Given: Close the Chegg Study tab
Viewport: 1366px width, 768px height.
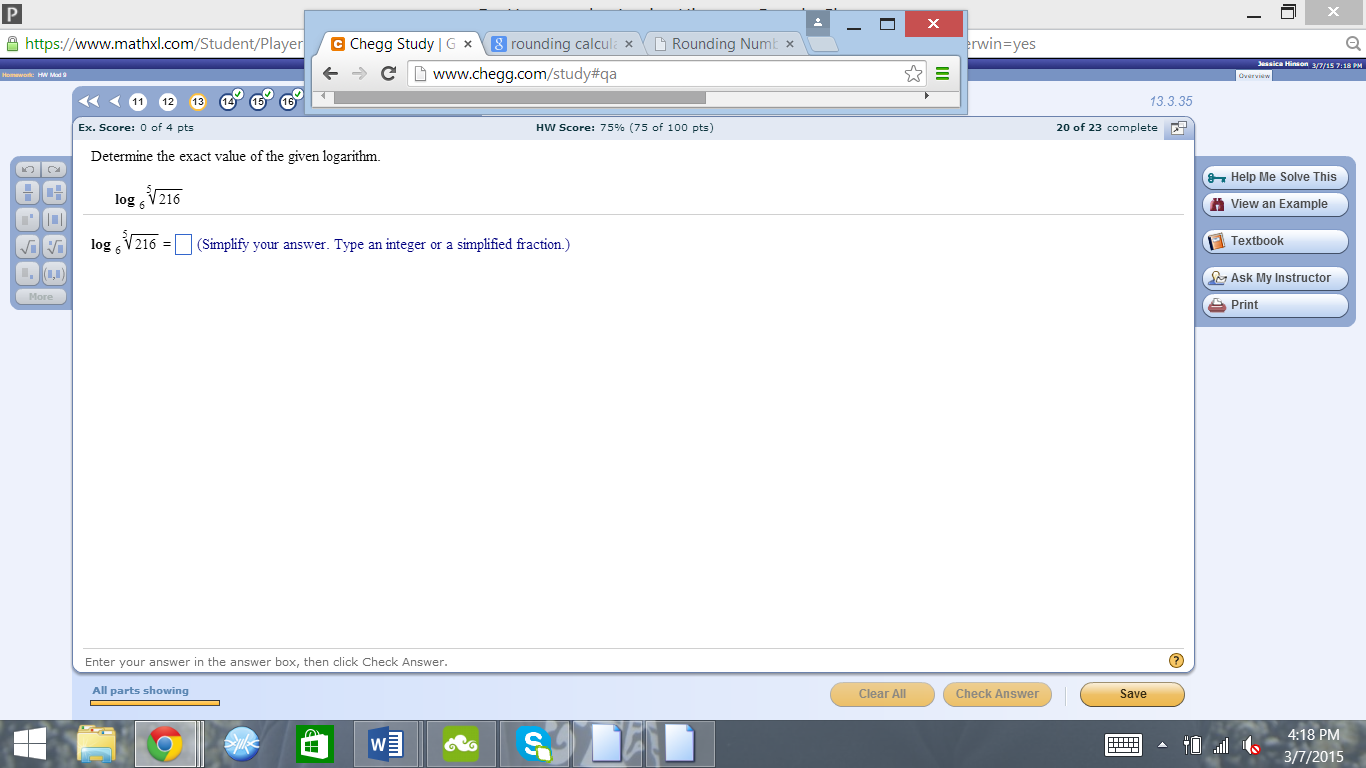Looking at the screenshot, I should click(467, 45).
